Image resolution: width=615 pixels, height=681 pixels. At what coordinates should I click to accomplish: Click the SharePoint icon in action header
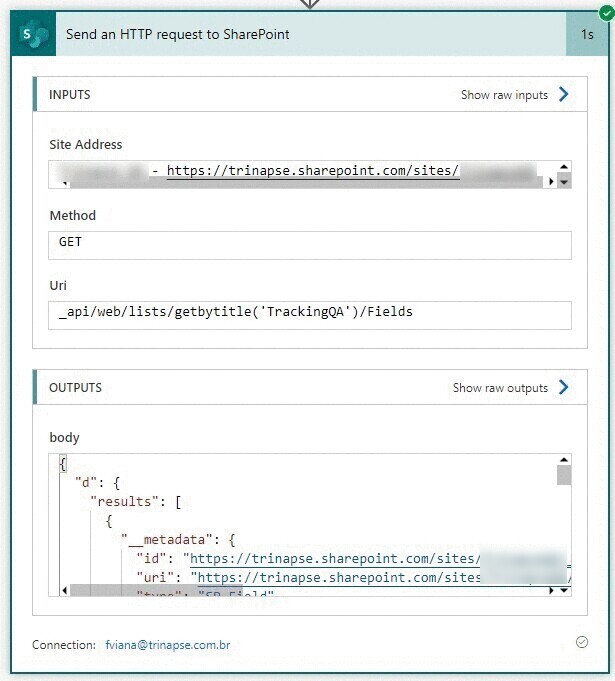tap(37, 34)
